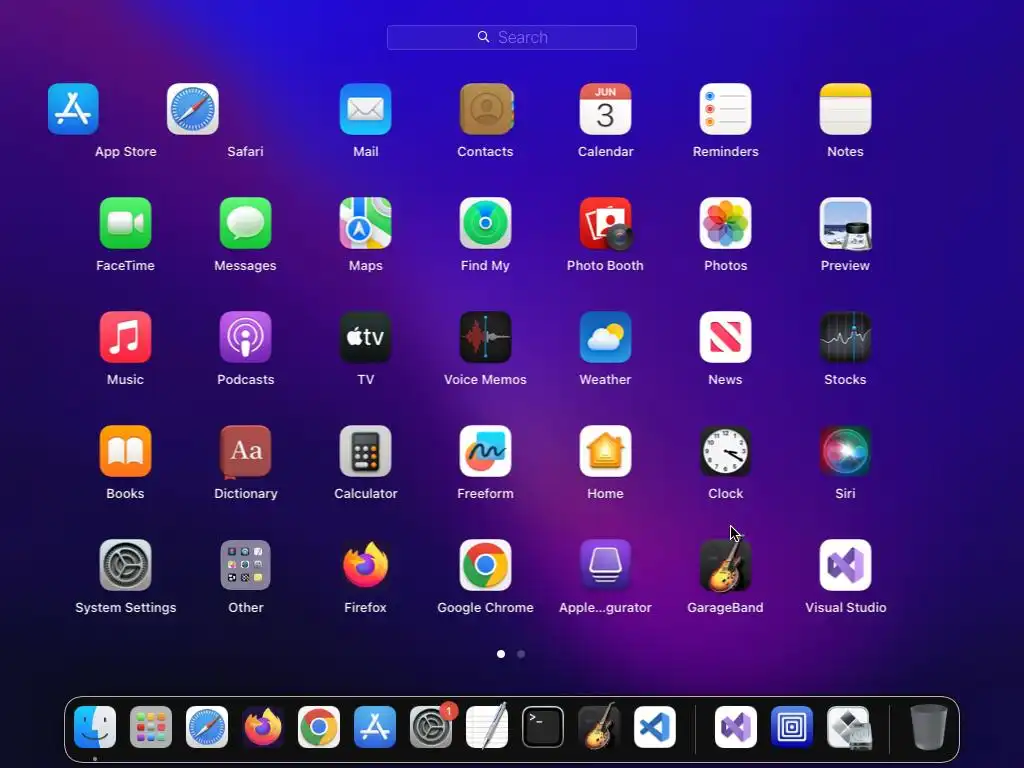Open the Contacts app
This screenshot has height=768, width=1024.
[485, 109]
